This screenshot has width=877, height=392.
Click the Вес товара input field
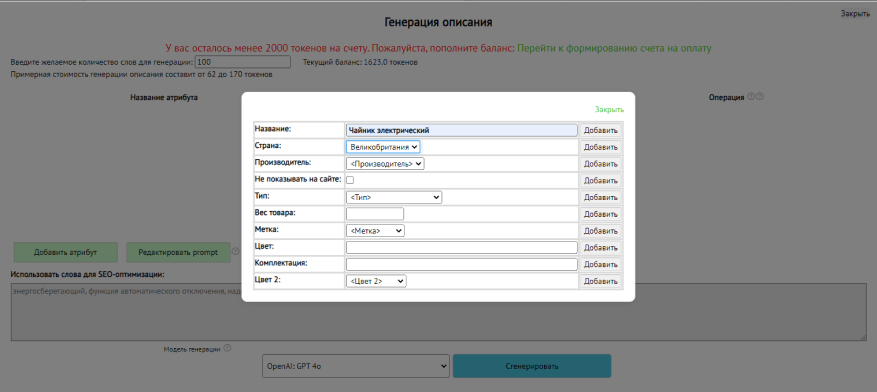375,214
